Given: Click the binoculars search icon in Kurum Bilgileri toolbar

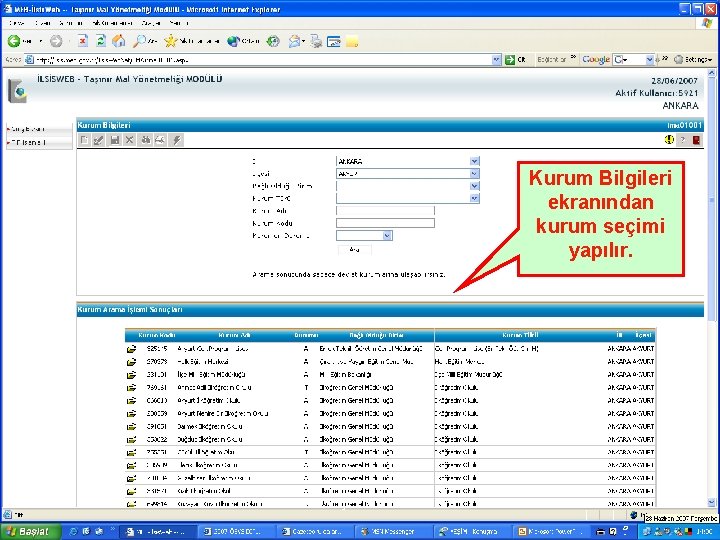Looking at the screenshot, I should [146, 140].
